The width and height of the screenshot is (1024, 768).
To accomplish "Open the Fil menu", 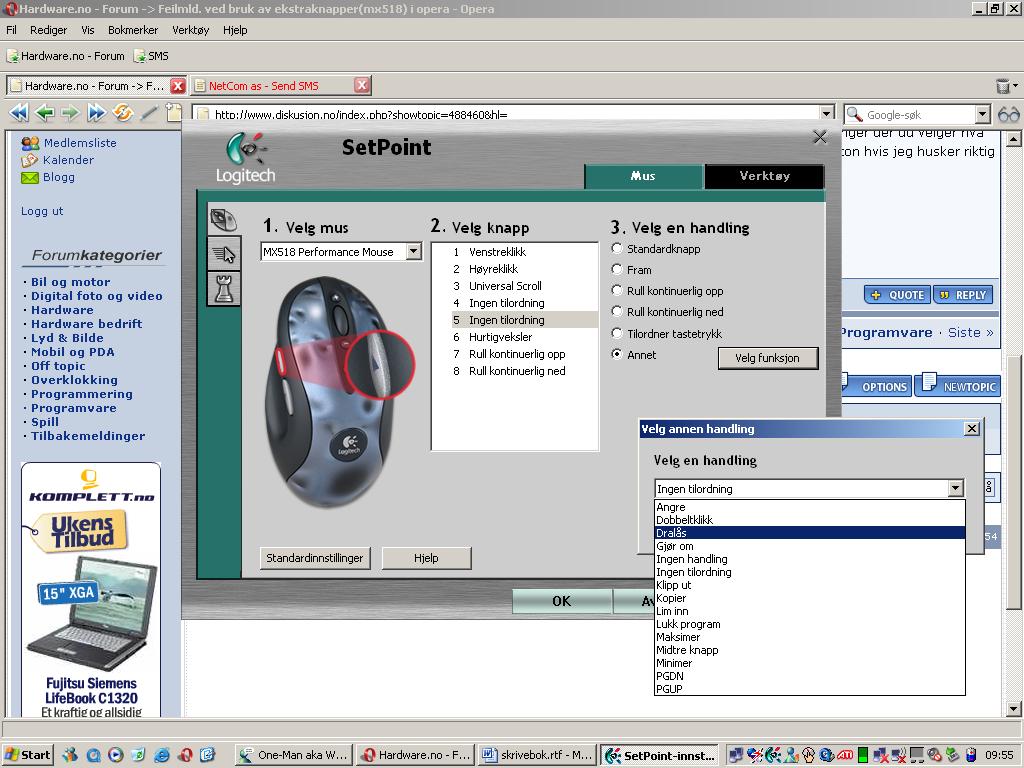I will pos(12,30).
